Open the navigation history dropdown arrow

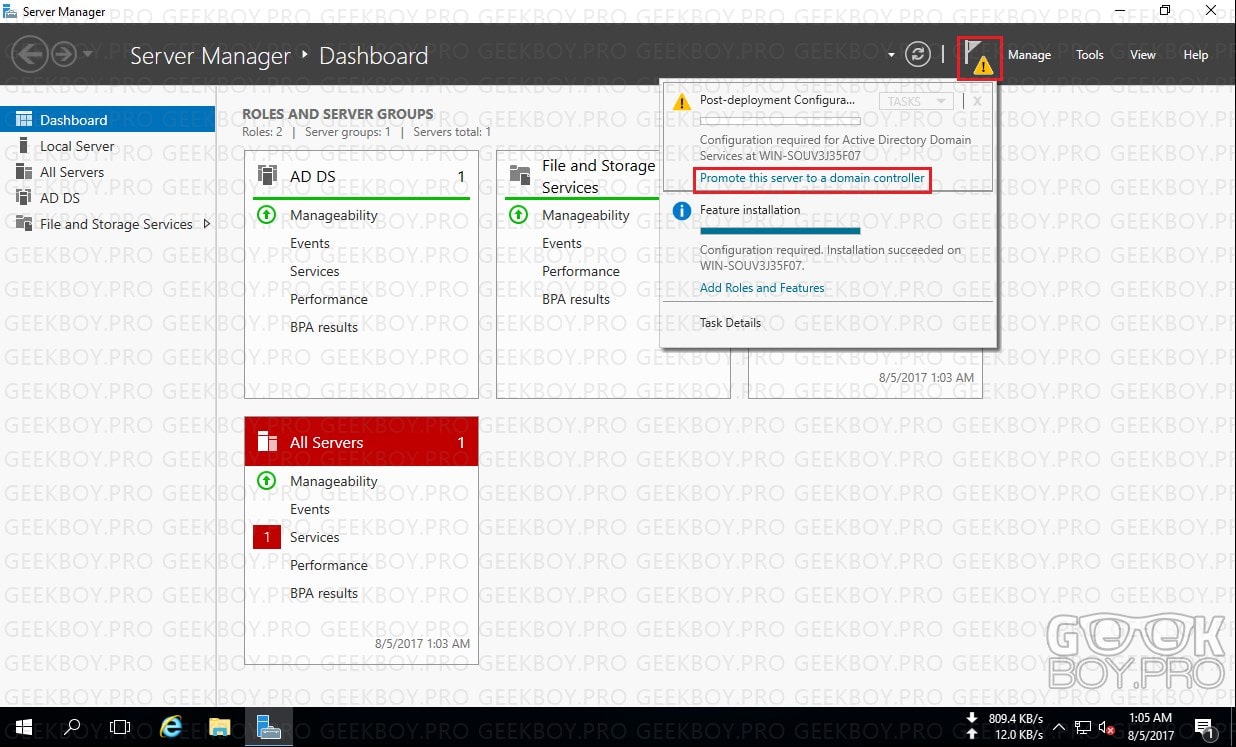89,54
